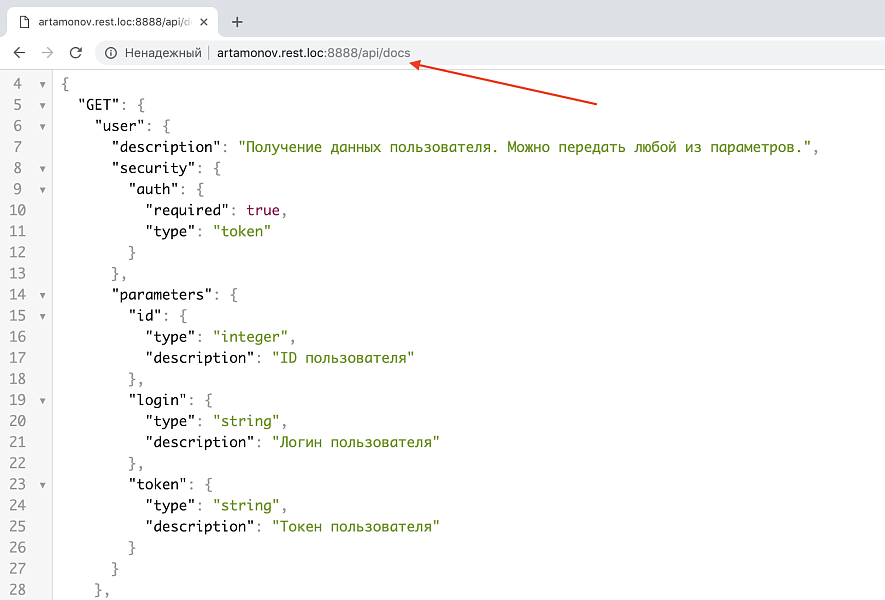The width and height of the screenshot is (885, 600).
Task: Collapse the root object on line 4
Action: [x=43, y=84]
